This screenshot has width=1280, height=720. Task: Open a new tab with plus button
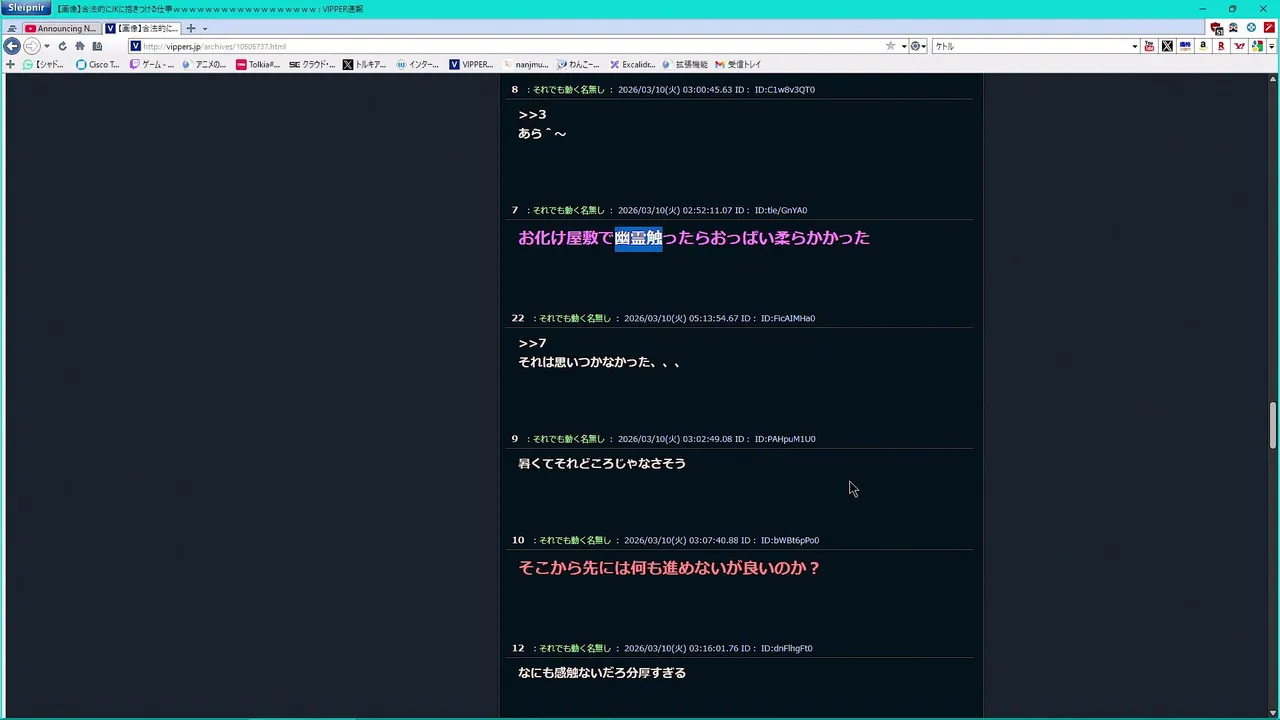click(191, 29)
